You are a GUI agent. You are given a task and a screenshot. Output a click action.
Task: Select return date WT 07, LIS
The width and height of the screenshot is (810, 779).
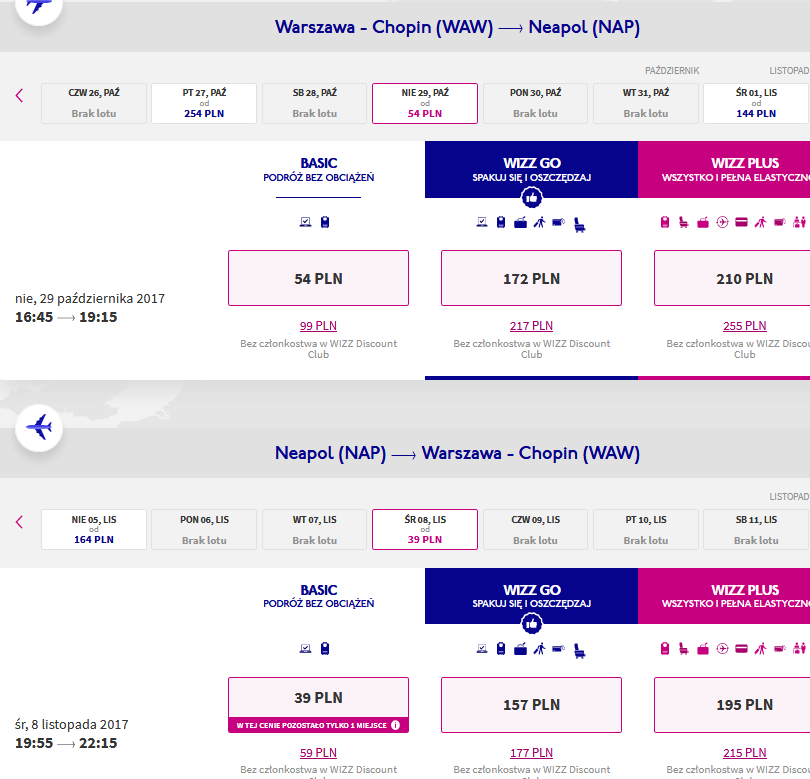click(x=315, y=529)
